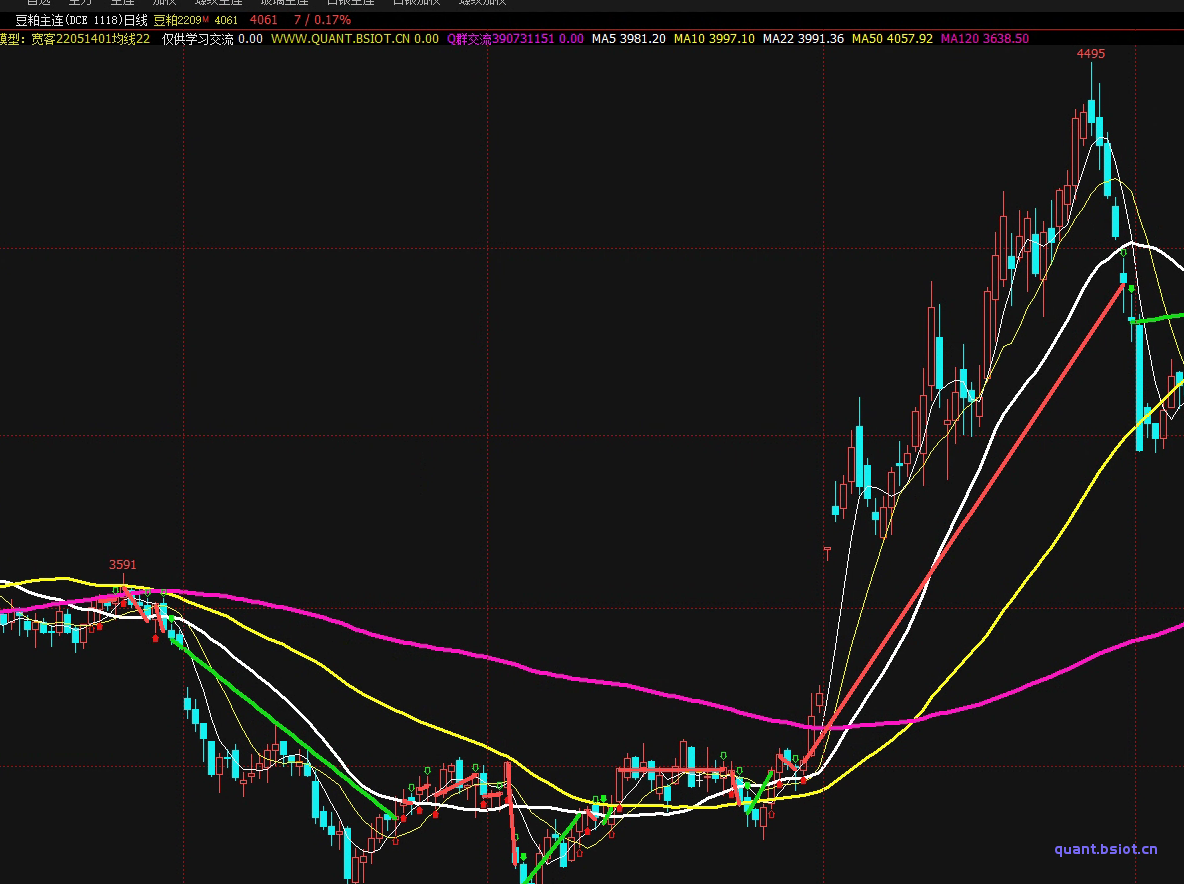Screen dimensions: 1184x884
Task: Open the WWW.QUANT.BSIOT.CN link in header
Action: coord(354,39)
